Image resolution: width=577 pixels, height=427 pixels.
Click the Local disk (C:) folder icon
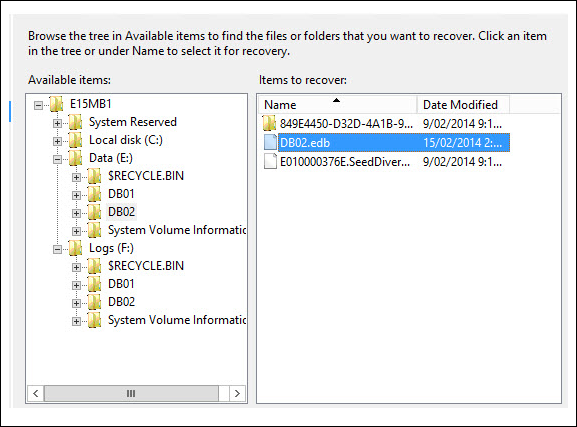(75, 140)
